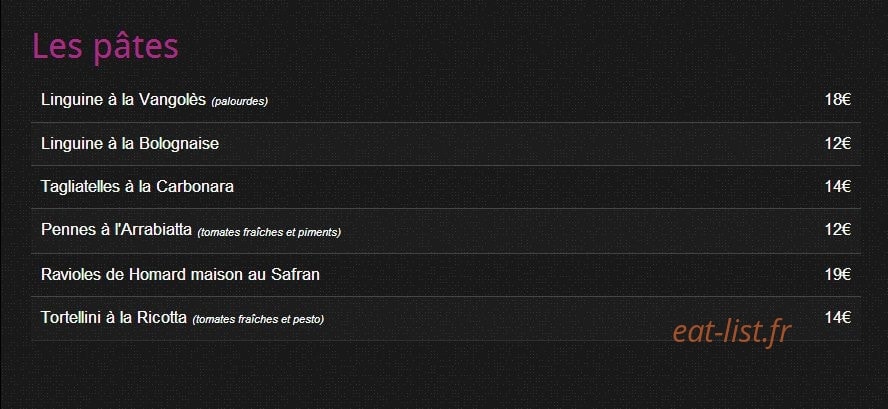
Task: Click the word Ricotta in the menu
Action: [162, 317]
